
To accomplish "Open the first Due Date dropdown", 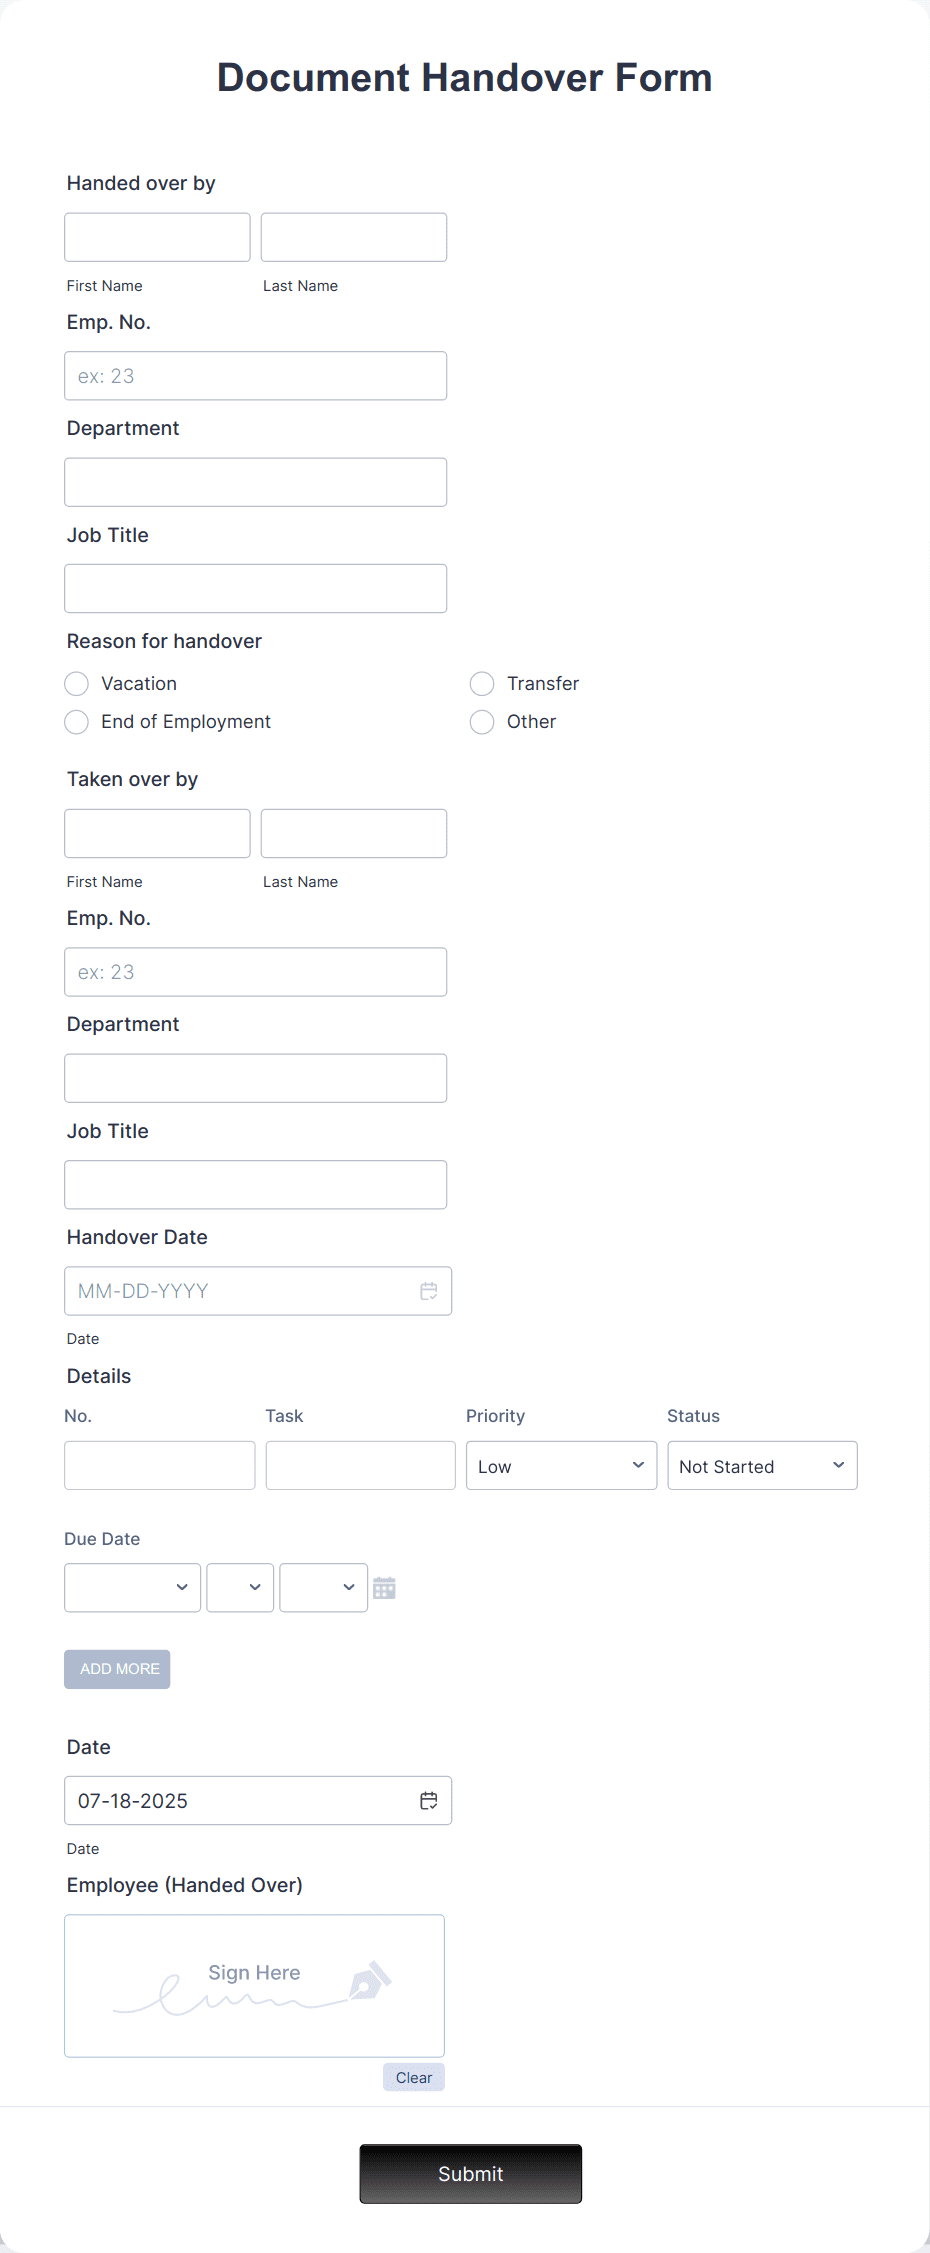I will pyautogui.click(x=132, y=1587).
